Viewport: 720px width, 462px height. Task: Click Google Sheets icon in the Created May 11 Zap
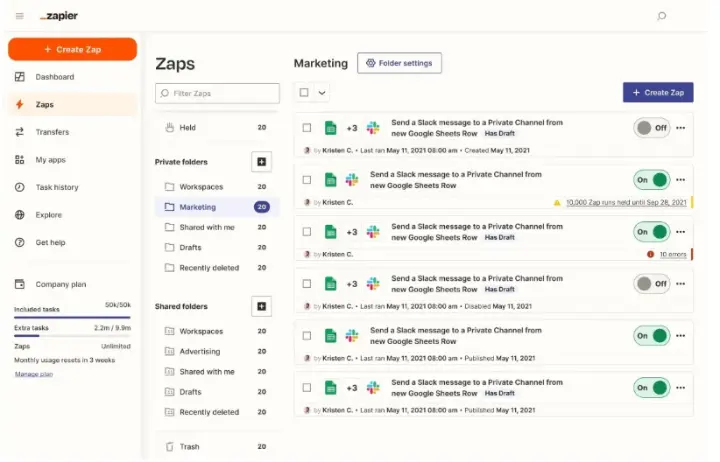coord(330,128)
